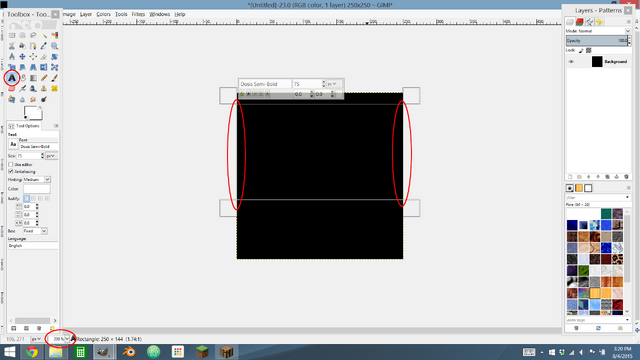Open the status bar unit dropdown

click(36, 339)
